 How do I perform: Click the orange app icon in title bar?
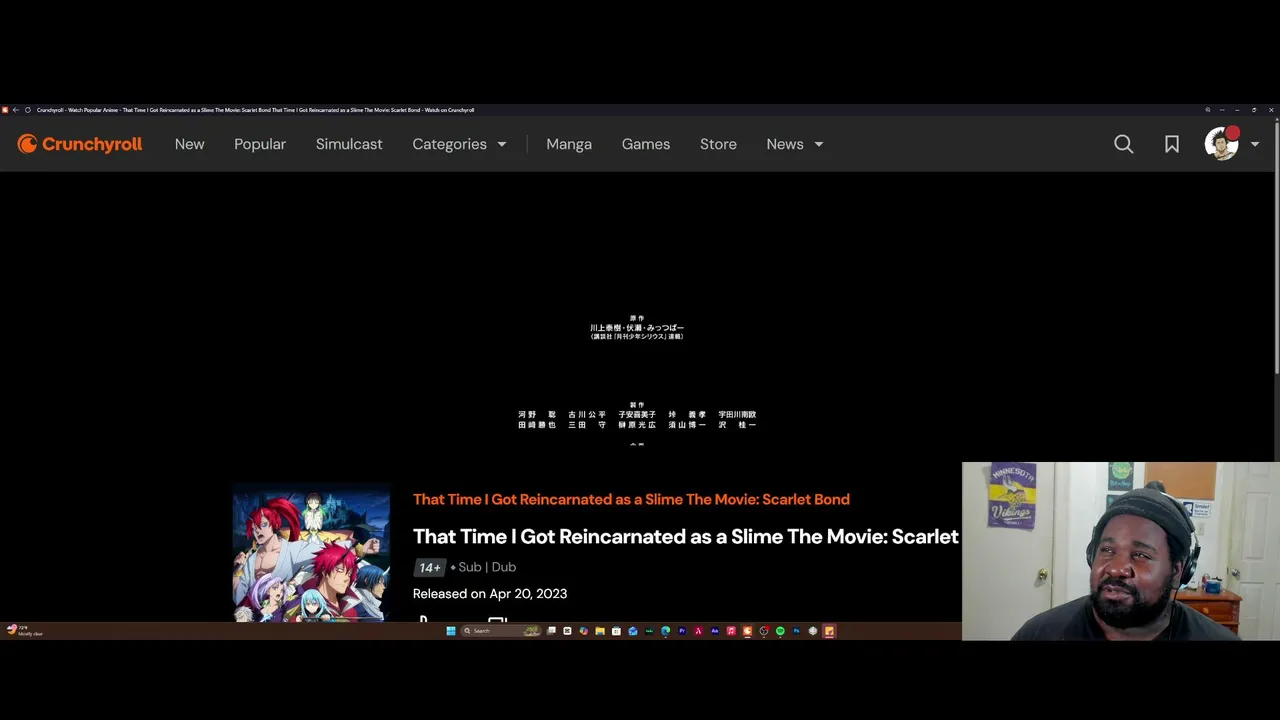point(5,110)
